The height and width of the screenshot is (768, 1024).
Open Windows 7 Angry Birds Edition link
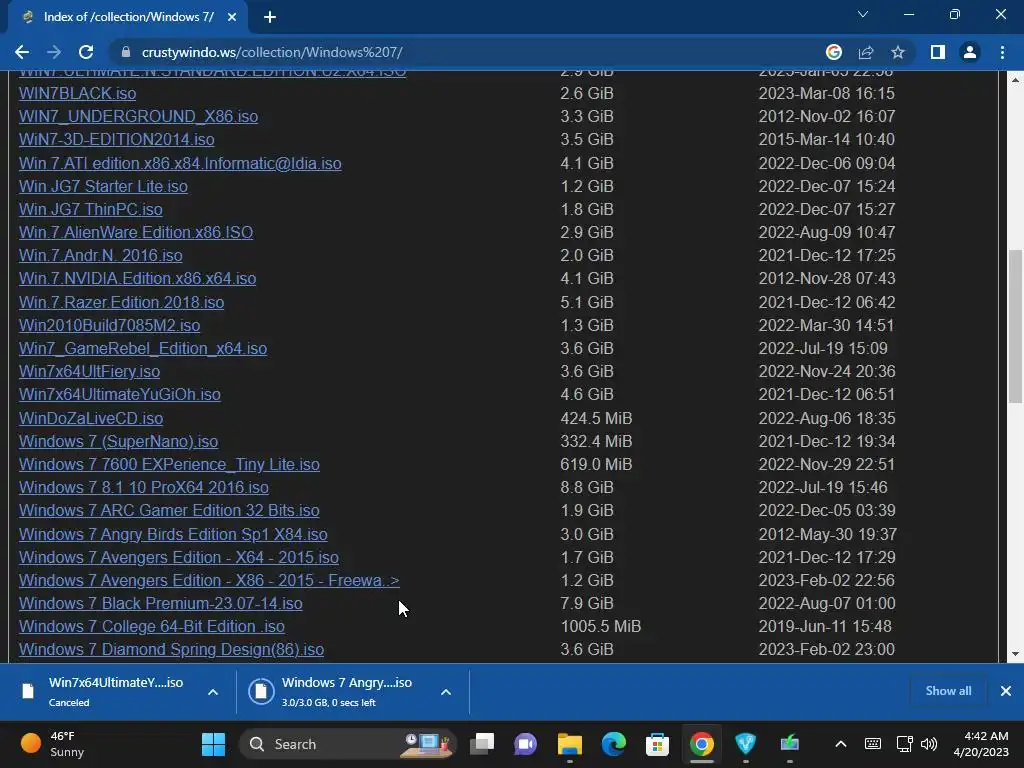pos(173,534)
